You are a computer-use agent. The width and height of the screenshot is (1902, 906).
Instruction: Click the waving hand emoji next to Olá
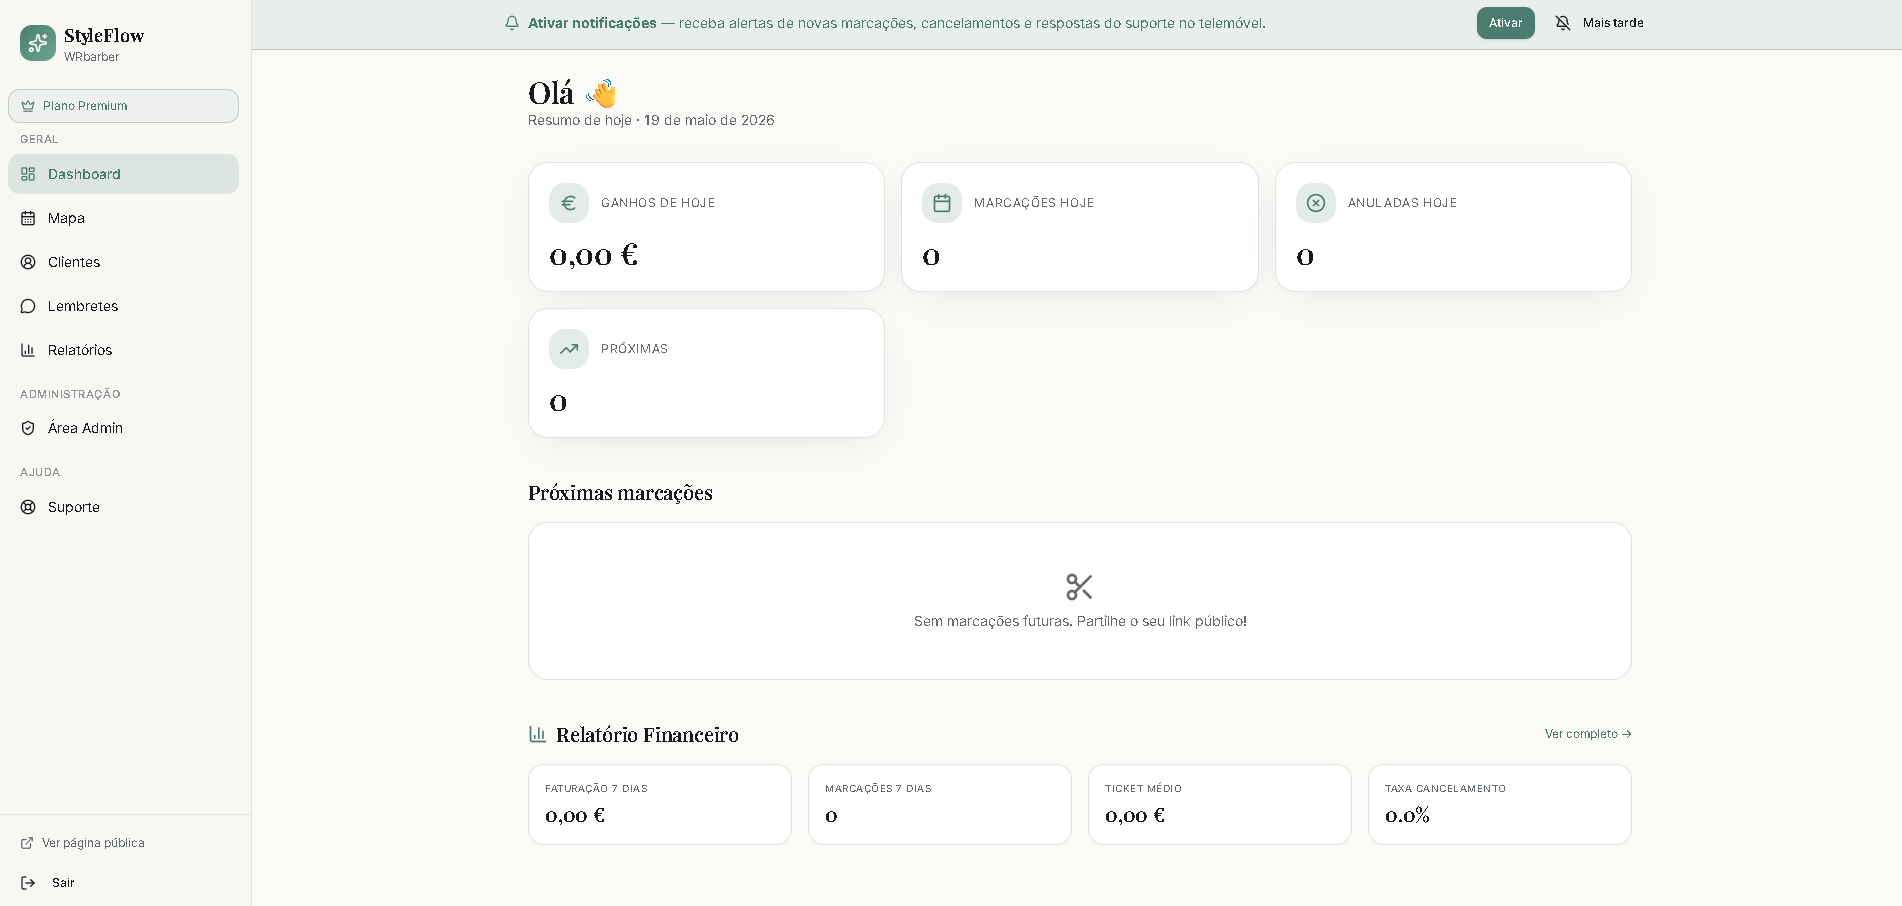coord(602,93)
